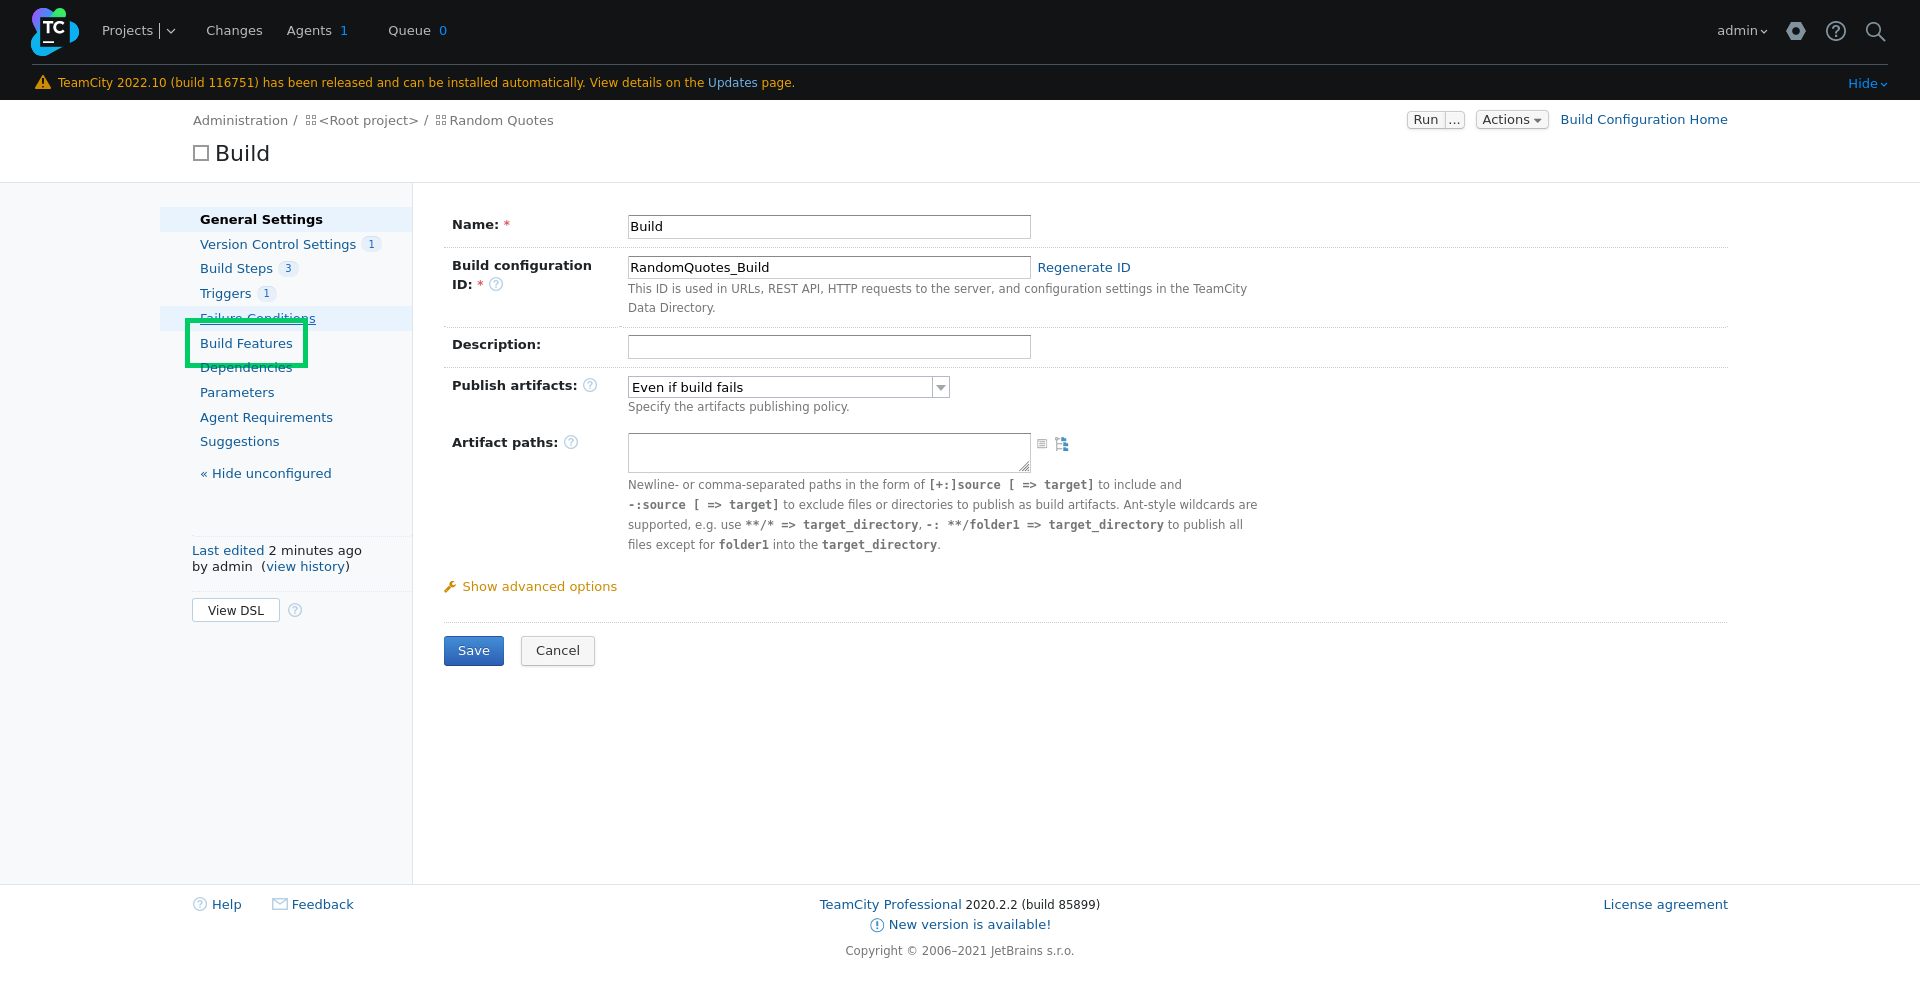Open Random Quotes breadcrumb link

pyautogui.click(x=501, y=121)
